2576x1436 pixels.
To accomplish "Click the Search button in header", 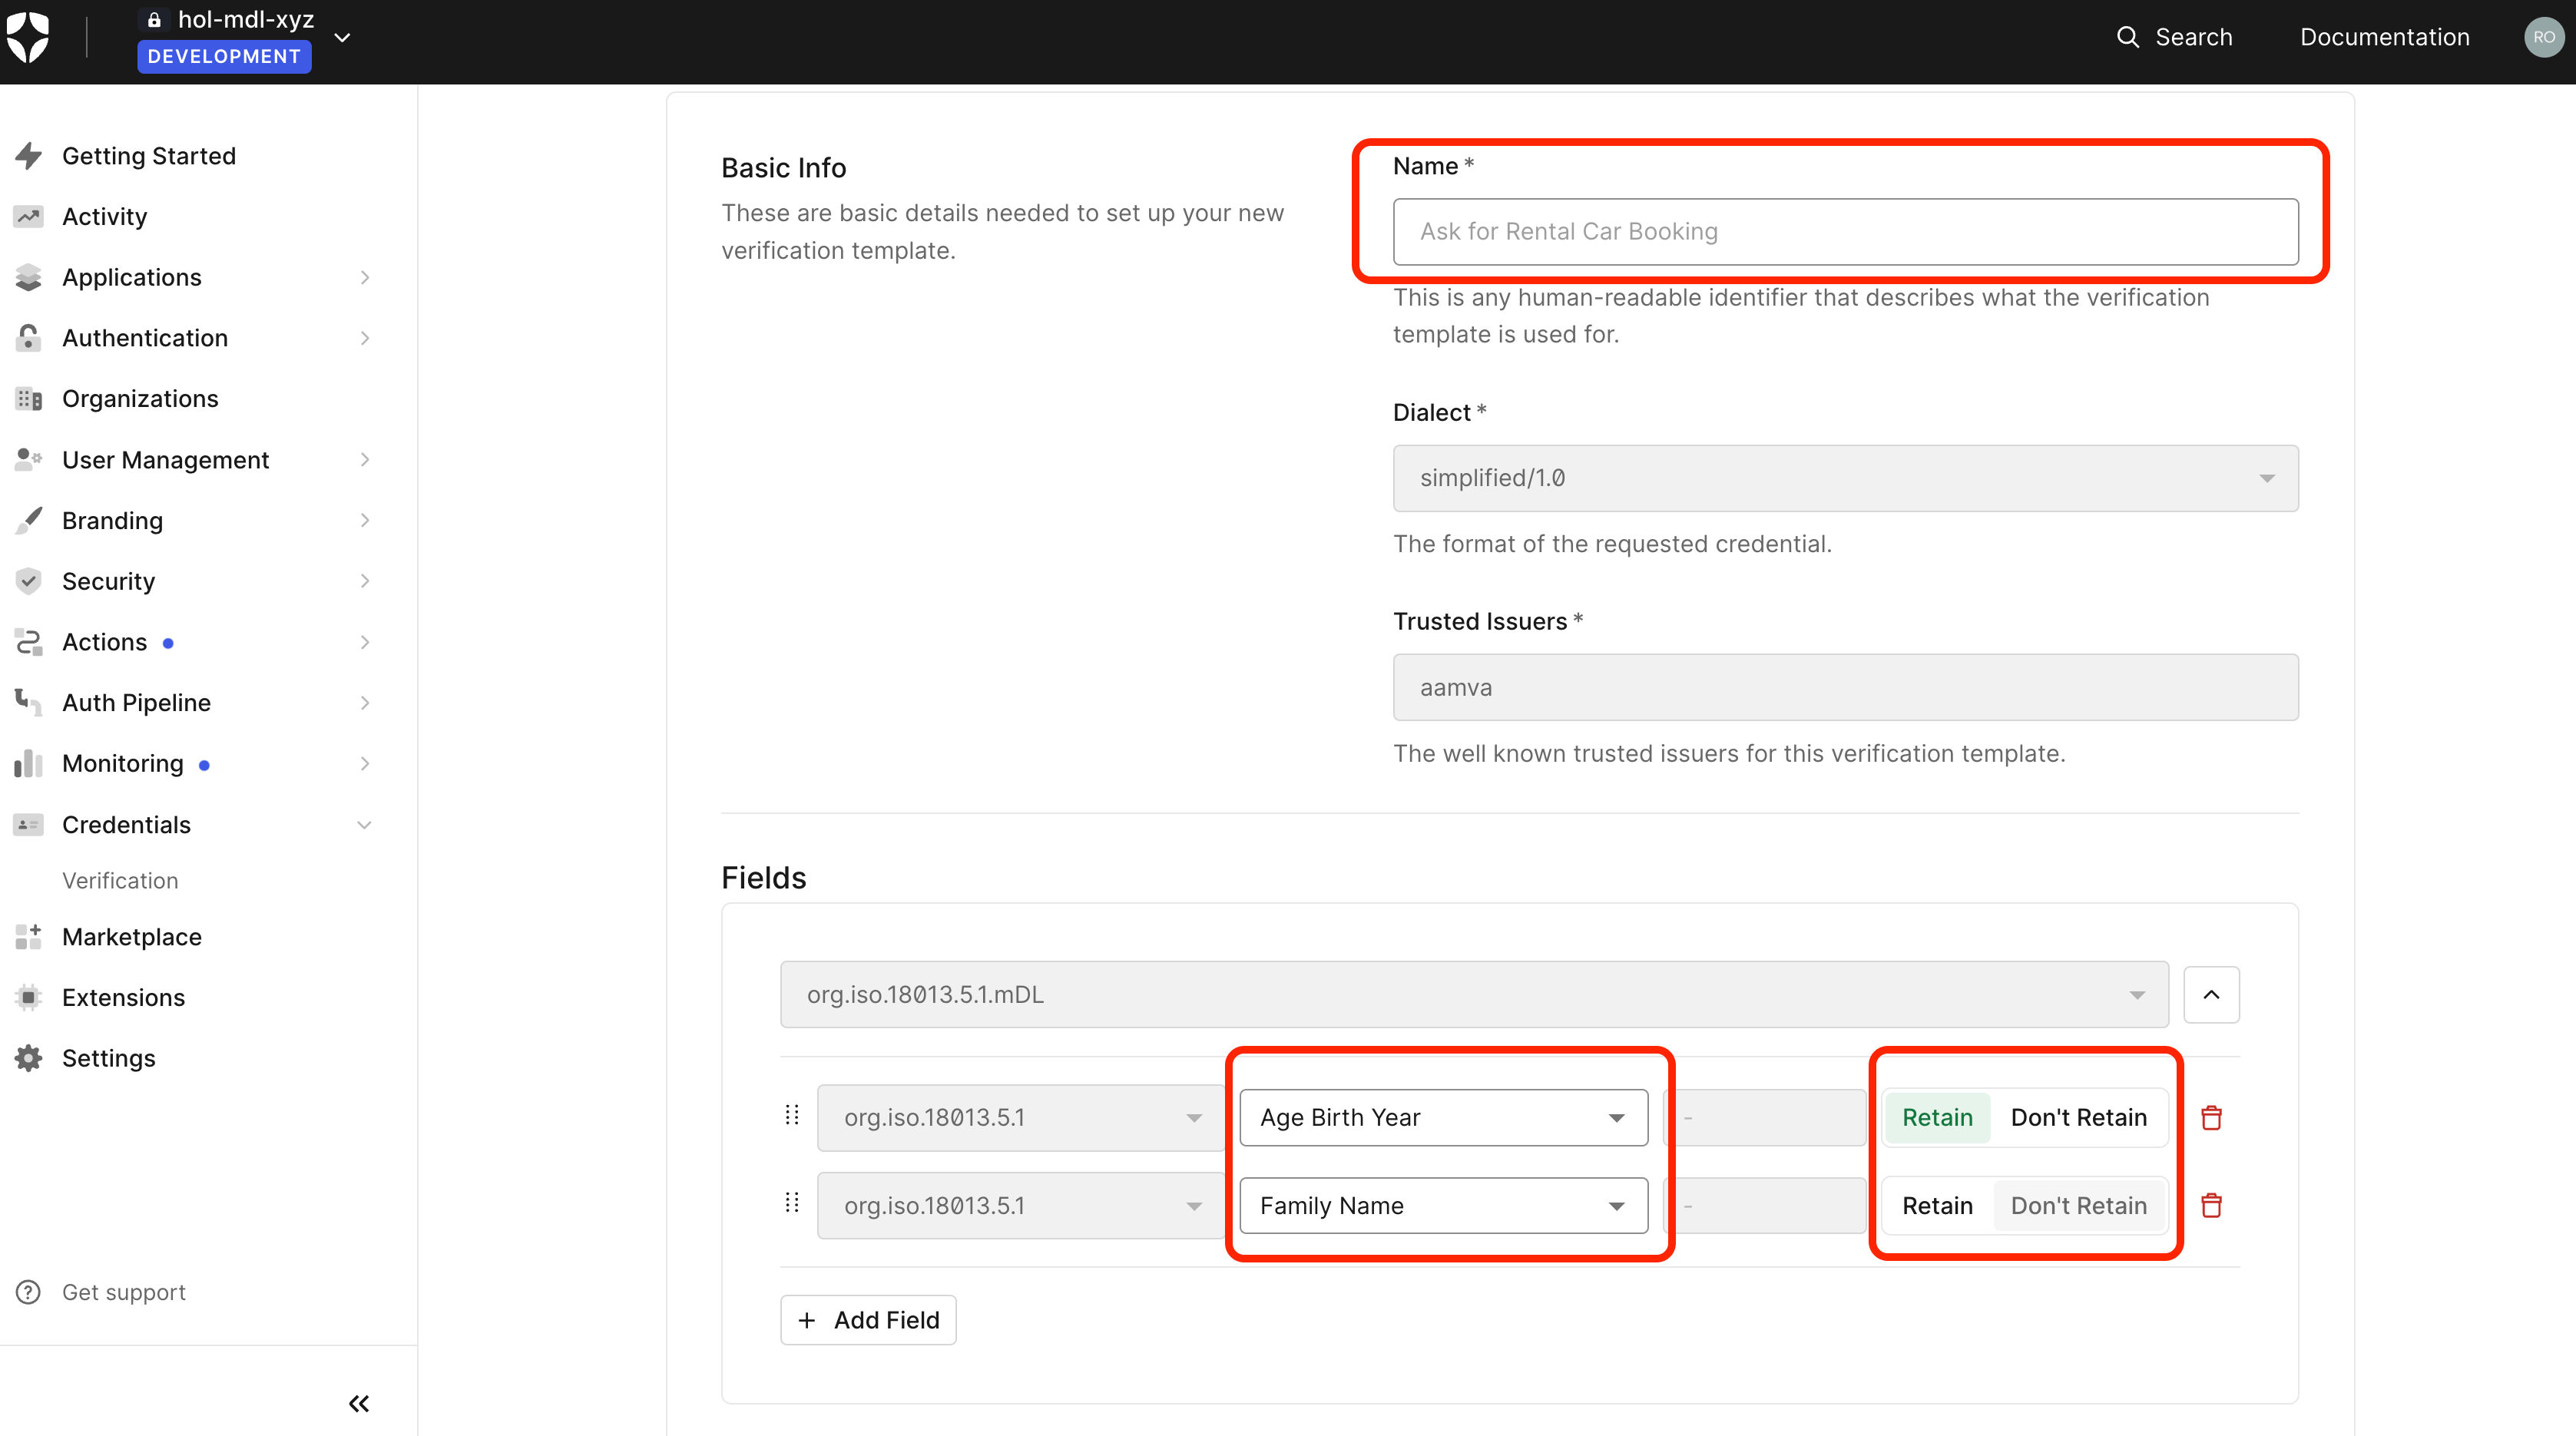I will click(x=2174, y=37).
